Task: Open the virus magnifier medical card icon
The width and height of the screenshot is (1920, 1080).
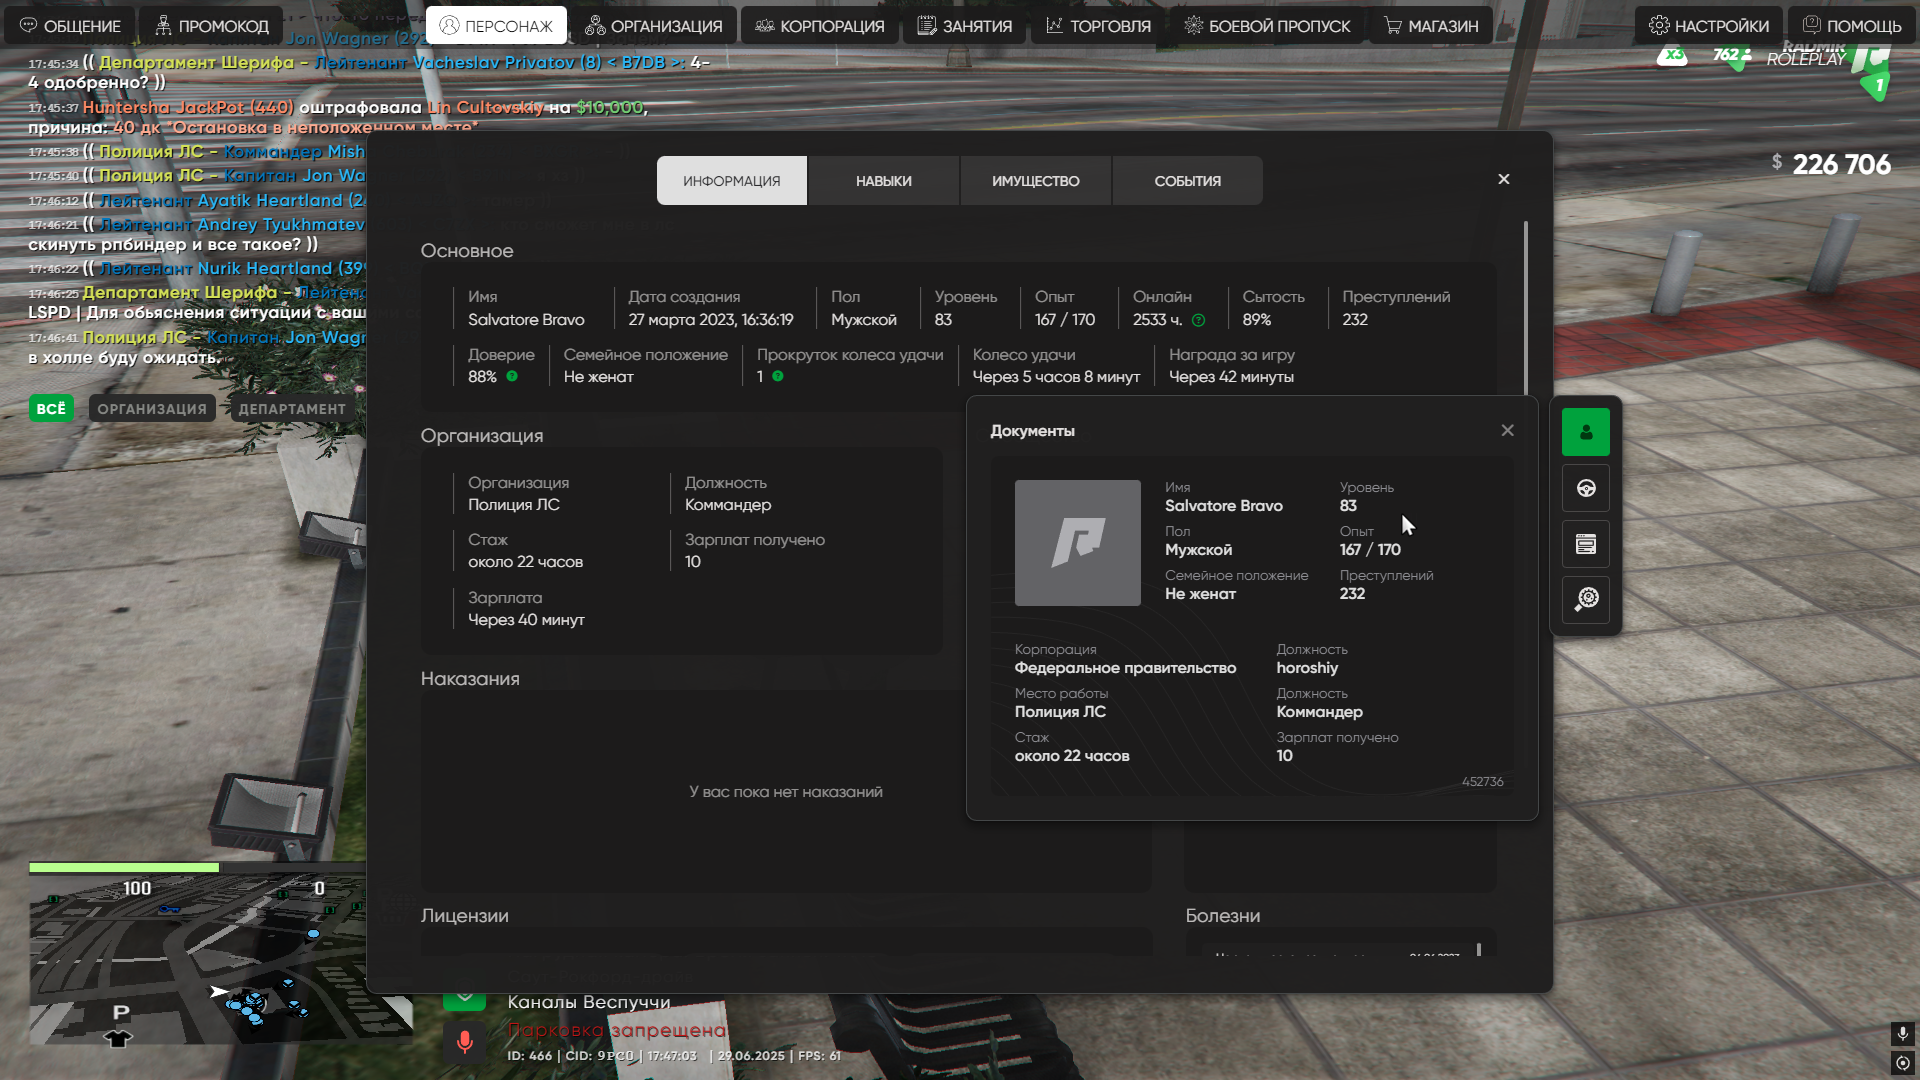Action: [x=1585, y=599]
